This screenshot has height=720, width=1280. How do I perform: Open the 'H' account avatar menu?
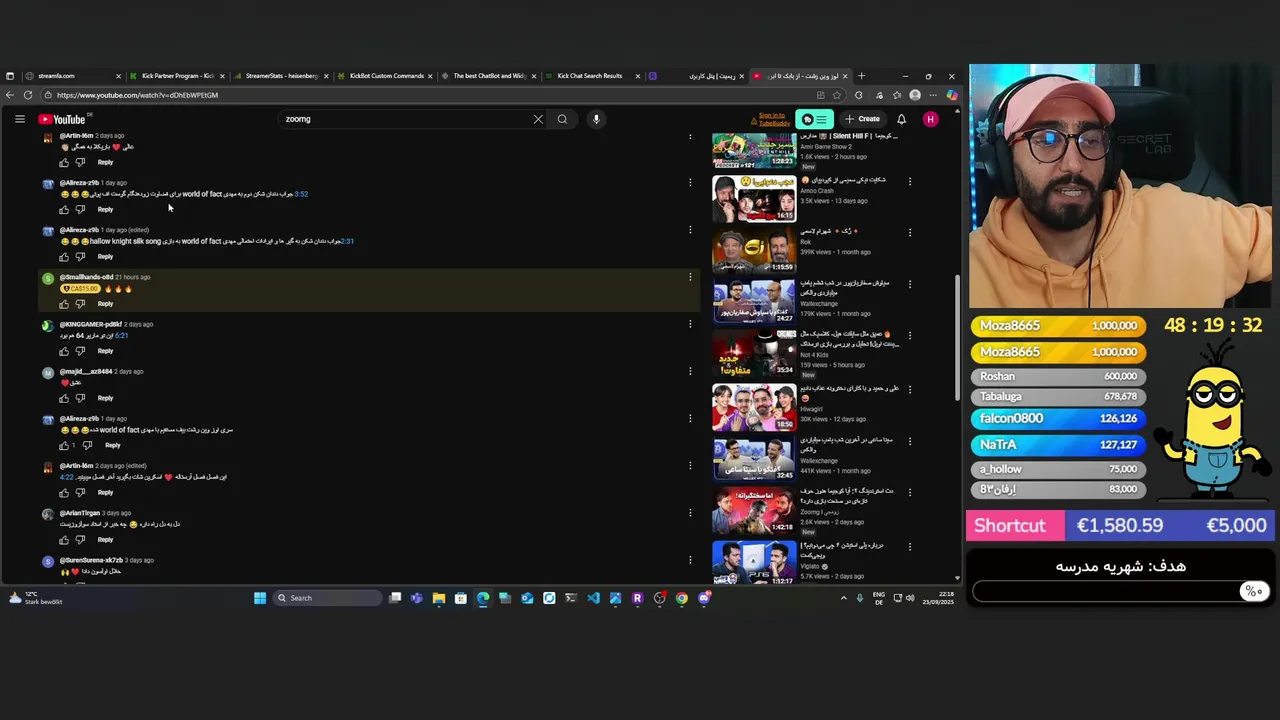coord(930,119)
